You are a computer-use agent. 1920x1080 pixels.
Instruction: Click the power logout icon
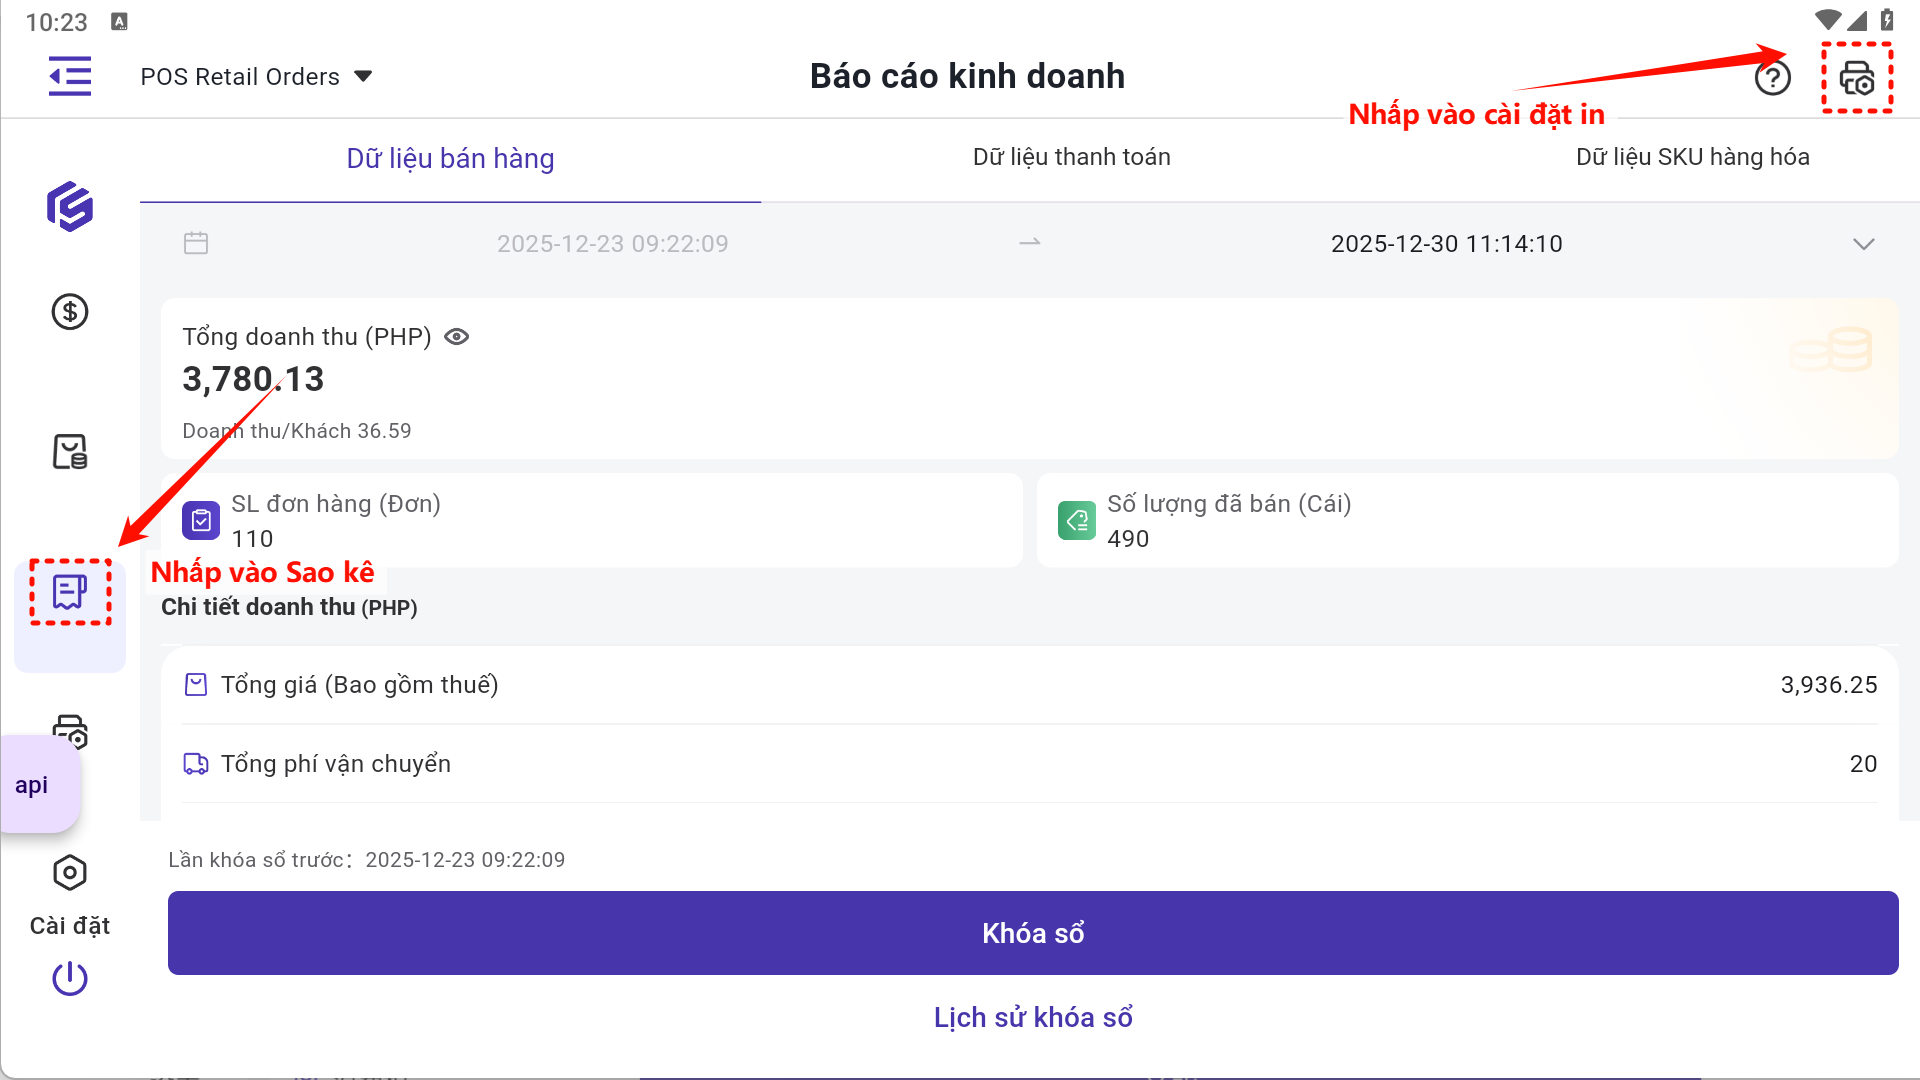70,978
